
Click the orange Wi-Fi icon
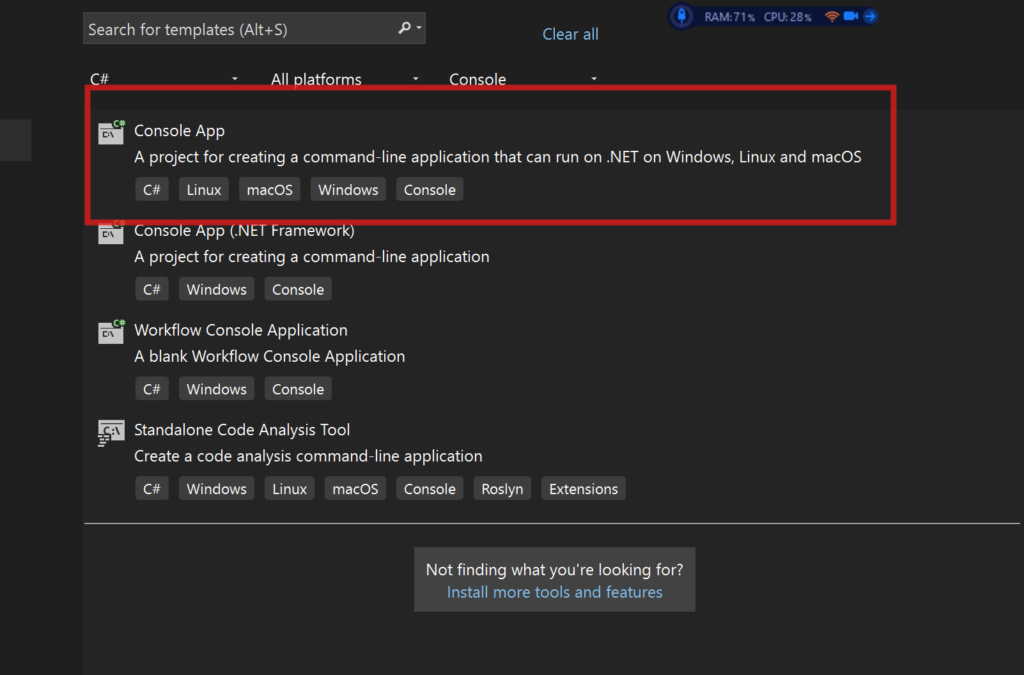pos(831,16)
